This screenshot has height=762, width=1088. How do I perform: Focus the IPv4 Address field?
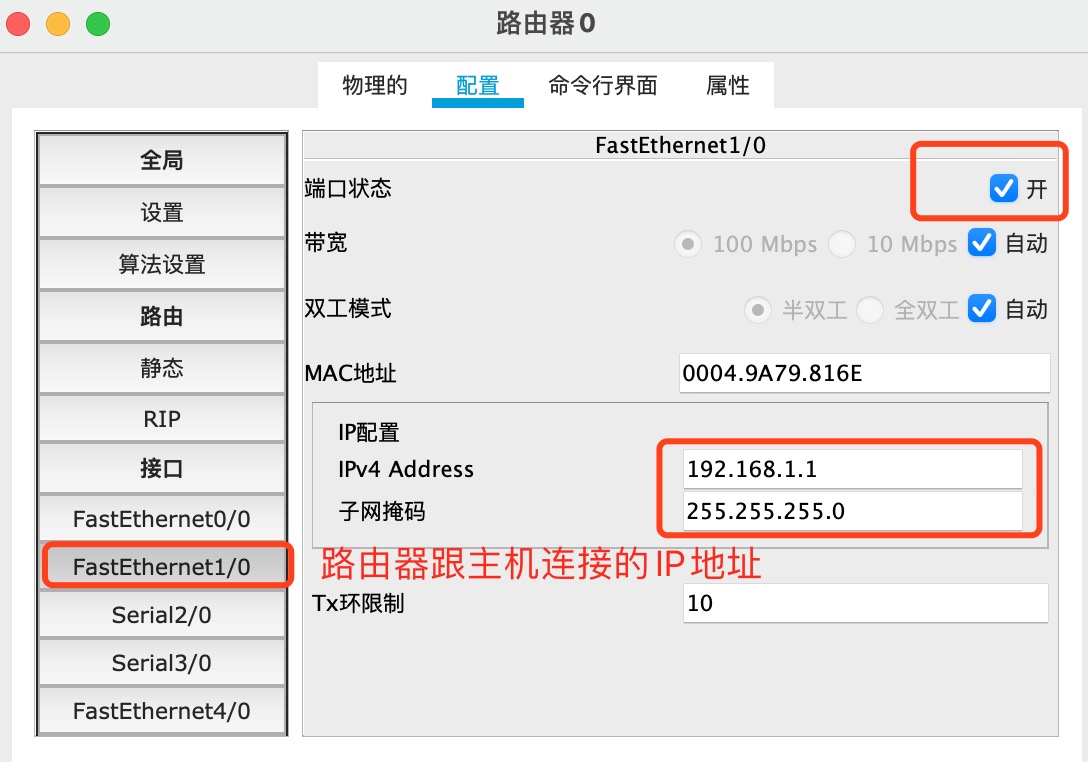(x=853, y=469)
